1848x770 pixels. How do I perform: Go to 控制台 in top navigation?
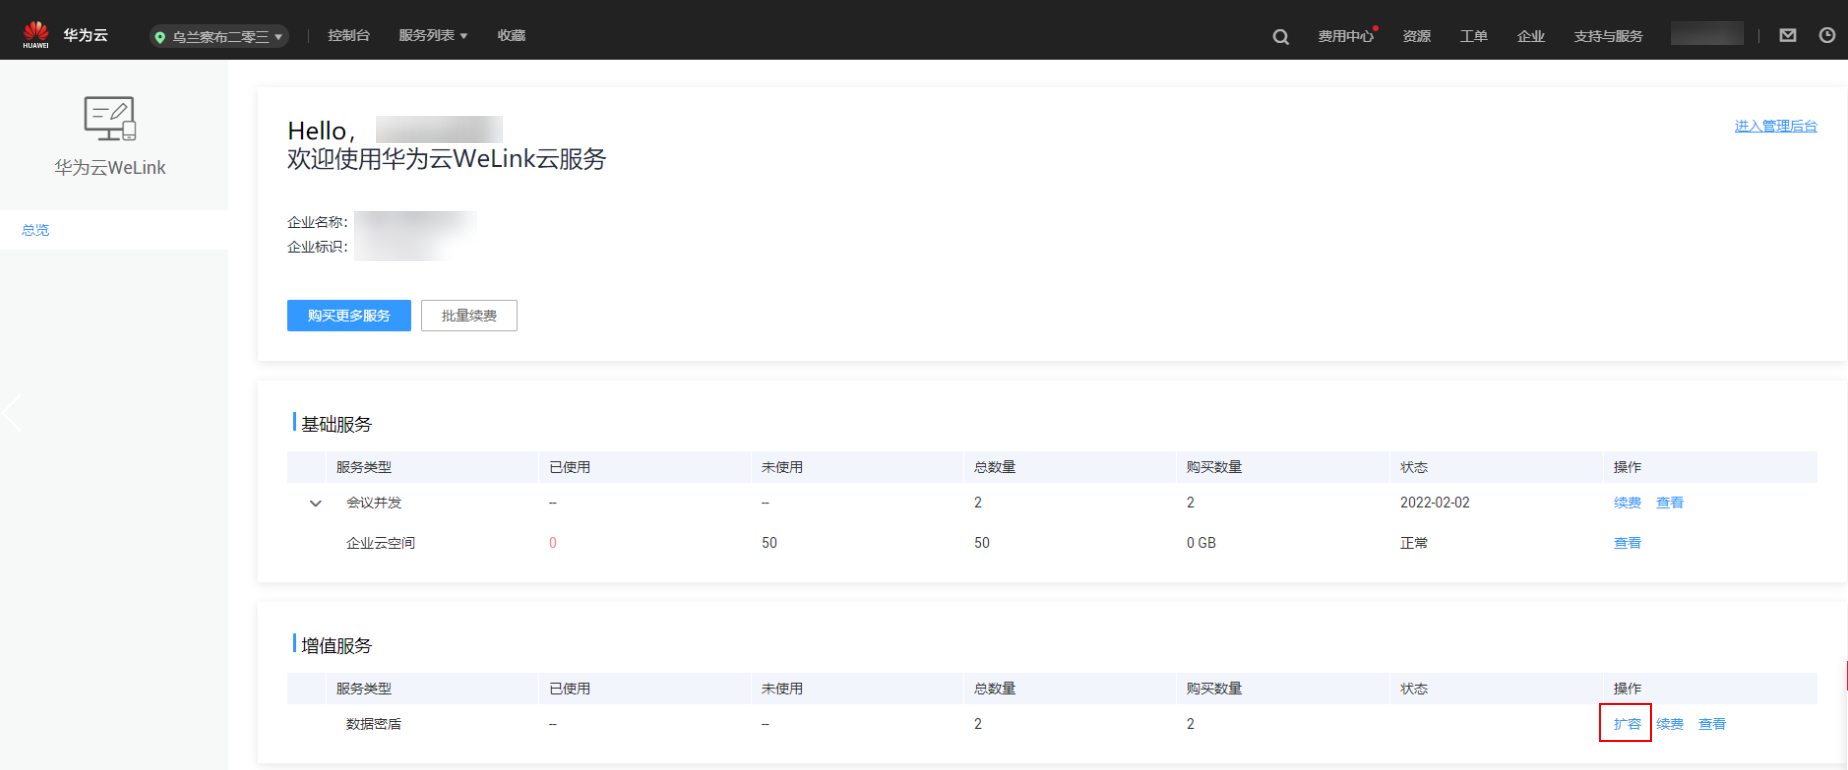(x=349, y=35)
